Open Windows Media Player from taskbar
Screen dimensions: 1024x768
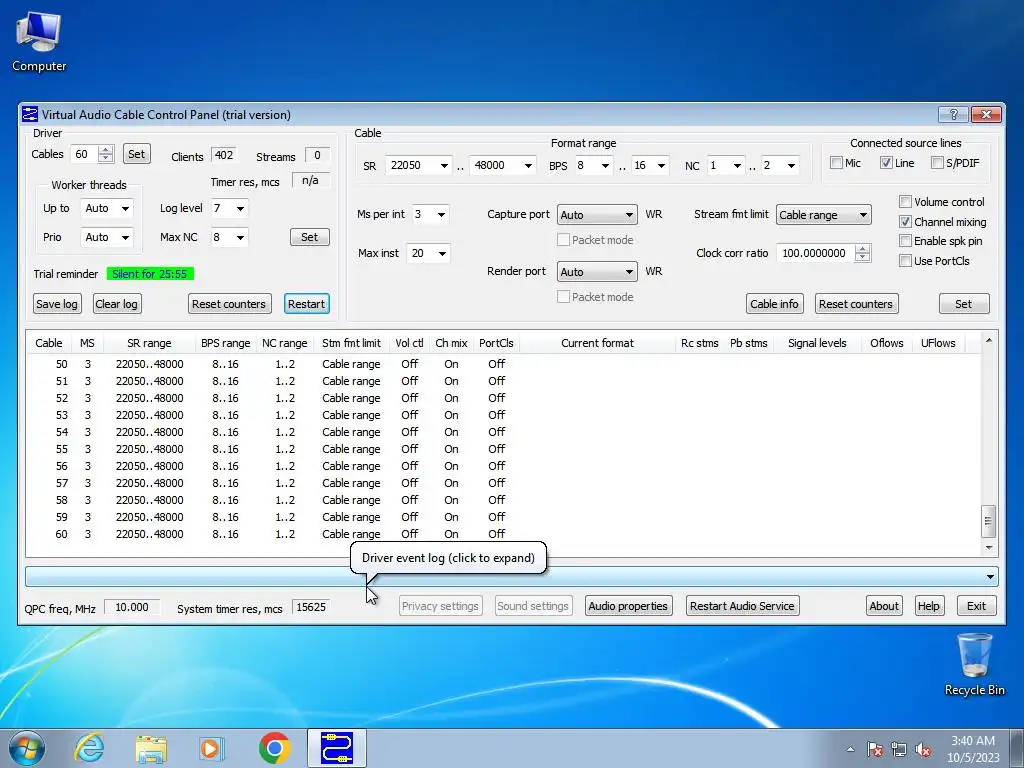pos(211,748)
